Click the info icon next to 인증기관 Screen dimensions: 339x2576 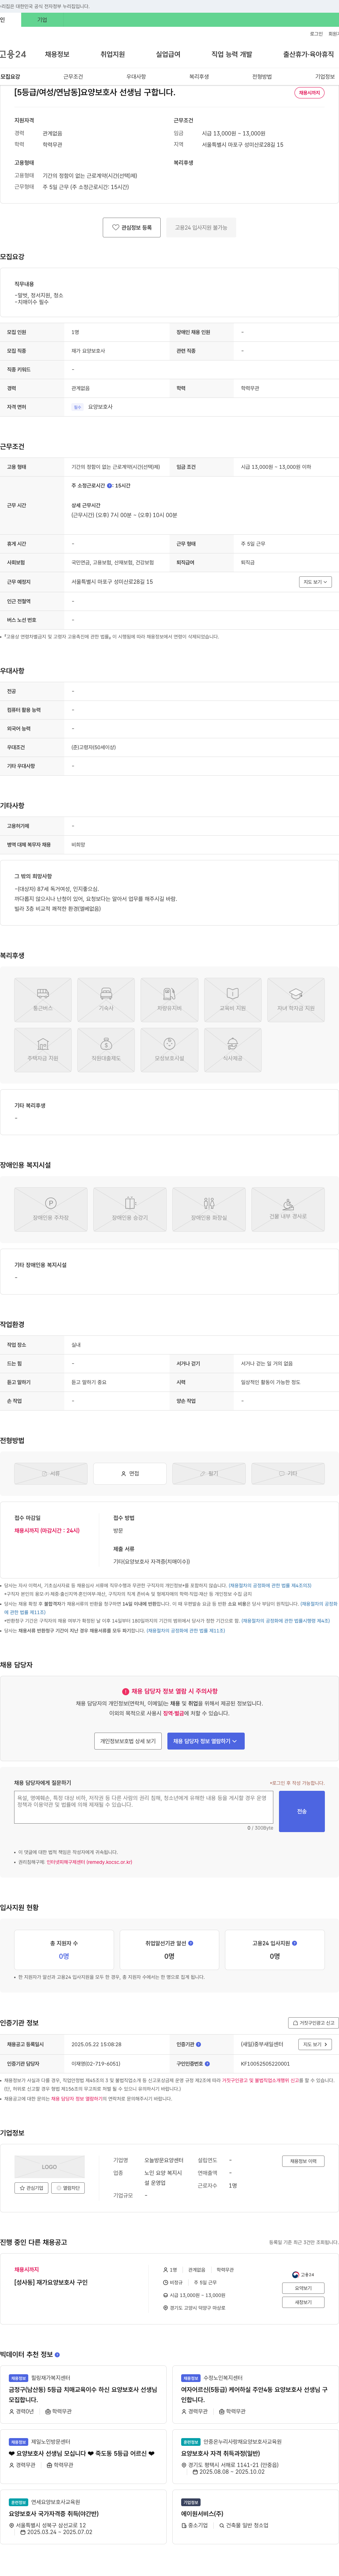click(x=198, y=2044)
